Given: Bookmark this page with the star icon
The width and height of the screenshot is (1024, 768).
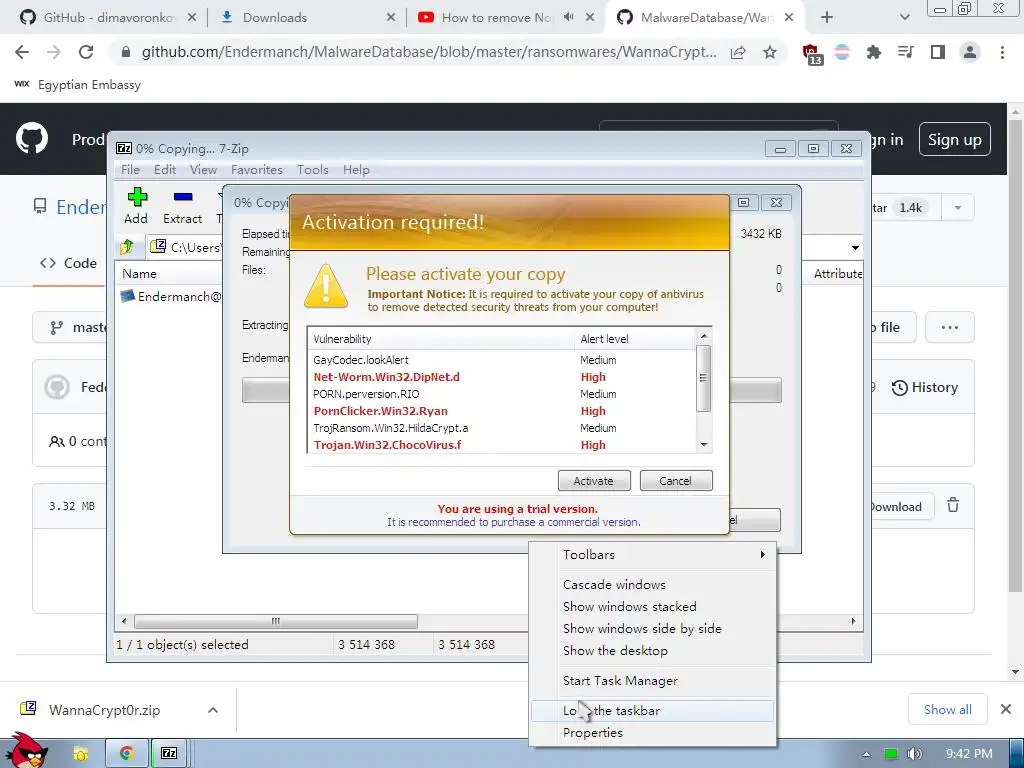Looking at the screenshot, I should pos(770,52).
